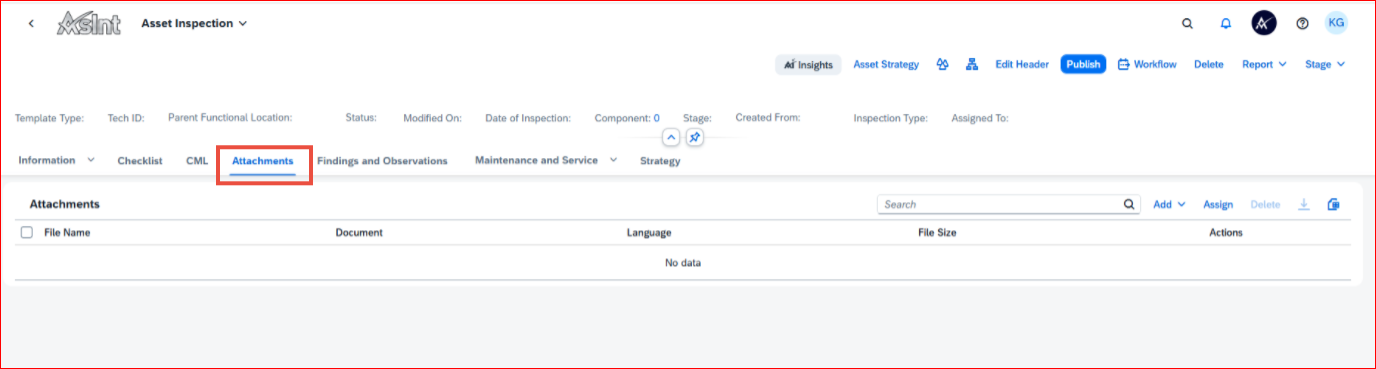
Task: Click Delete in the header toolbar
Action: 1209,64
